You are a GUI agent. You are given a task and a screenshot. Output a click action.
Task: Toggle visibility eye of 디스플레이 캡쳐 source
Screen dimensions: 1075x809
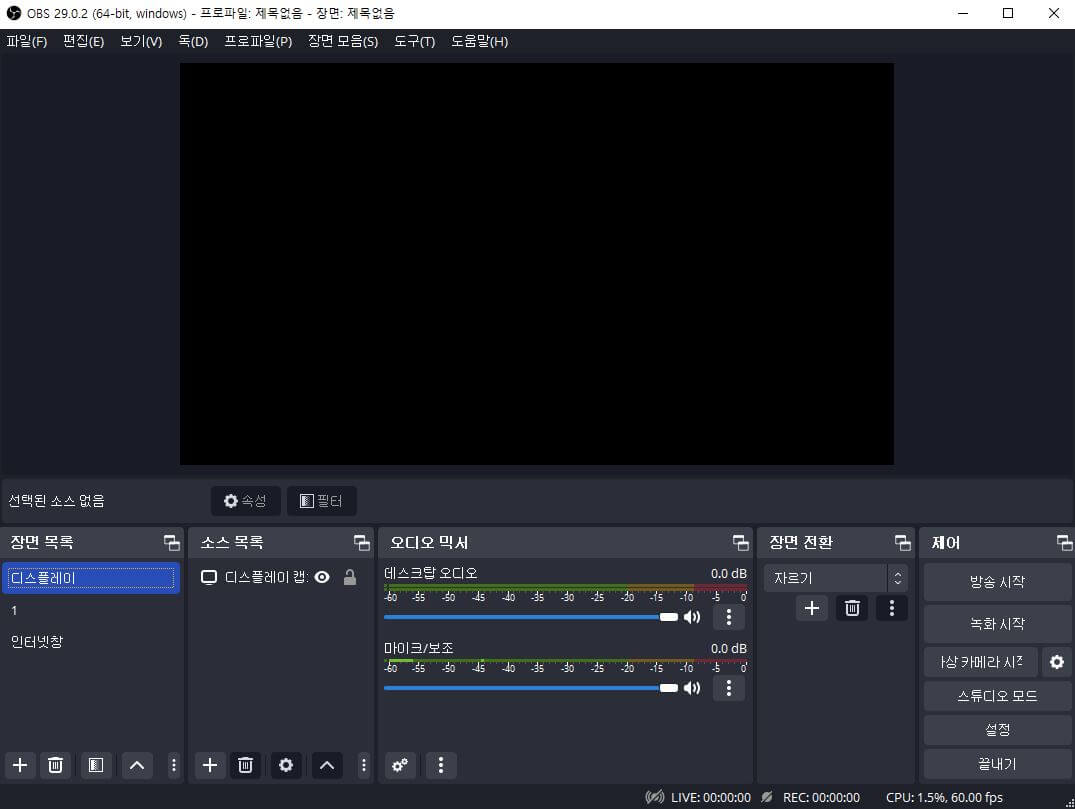coord(322,577)
